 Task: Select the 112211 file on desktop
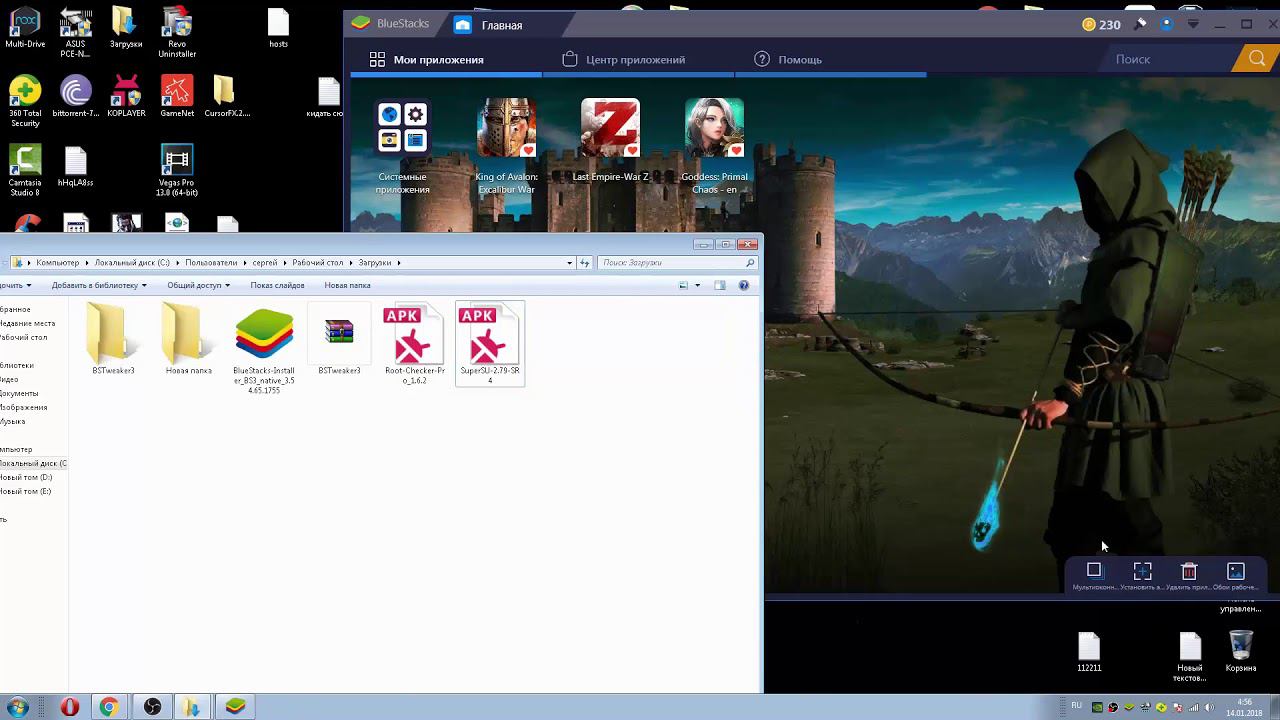tap(1089, 652)
